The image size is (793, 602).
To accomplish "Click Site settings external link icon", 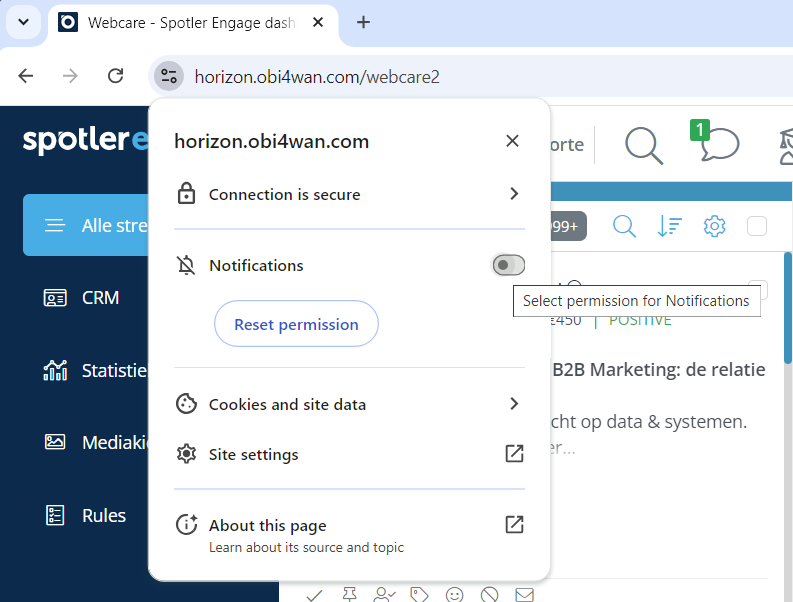I will tap(514, 454).
